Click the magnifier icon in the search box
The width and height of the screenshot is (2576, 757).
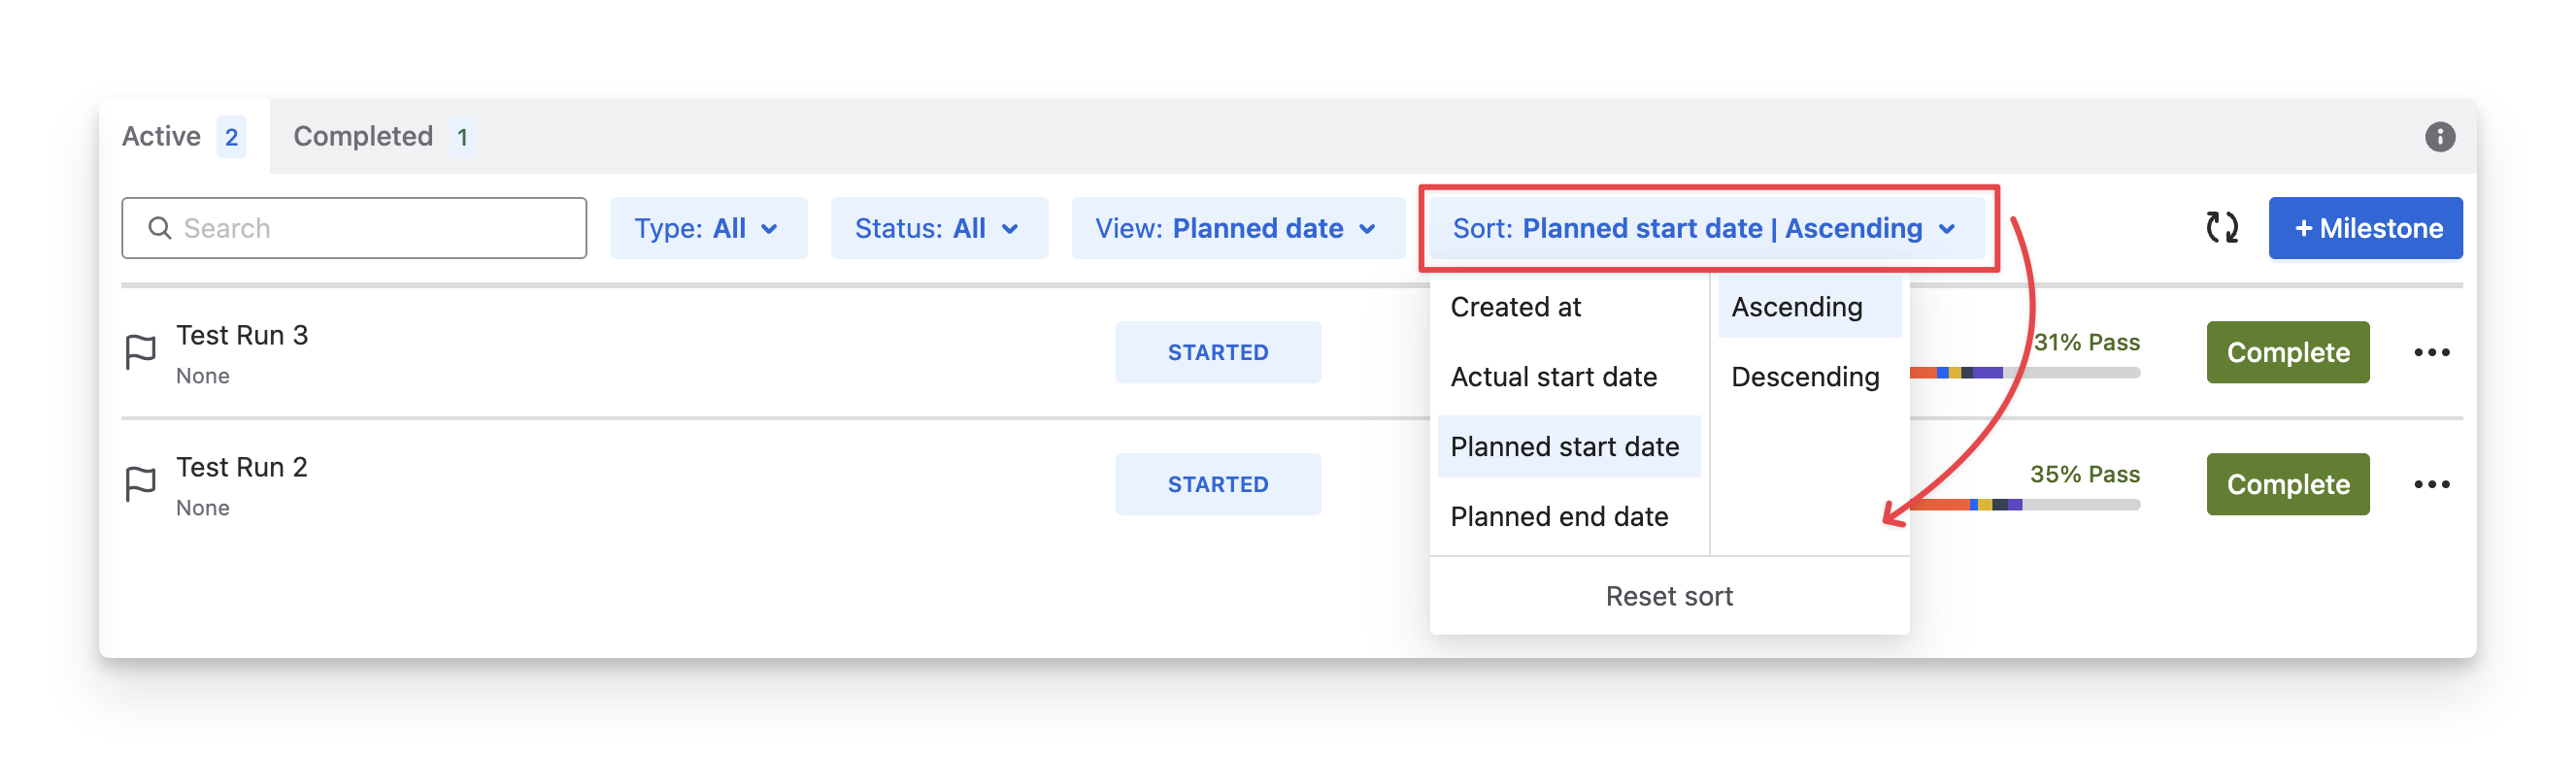click(x=160, y=228)
